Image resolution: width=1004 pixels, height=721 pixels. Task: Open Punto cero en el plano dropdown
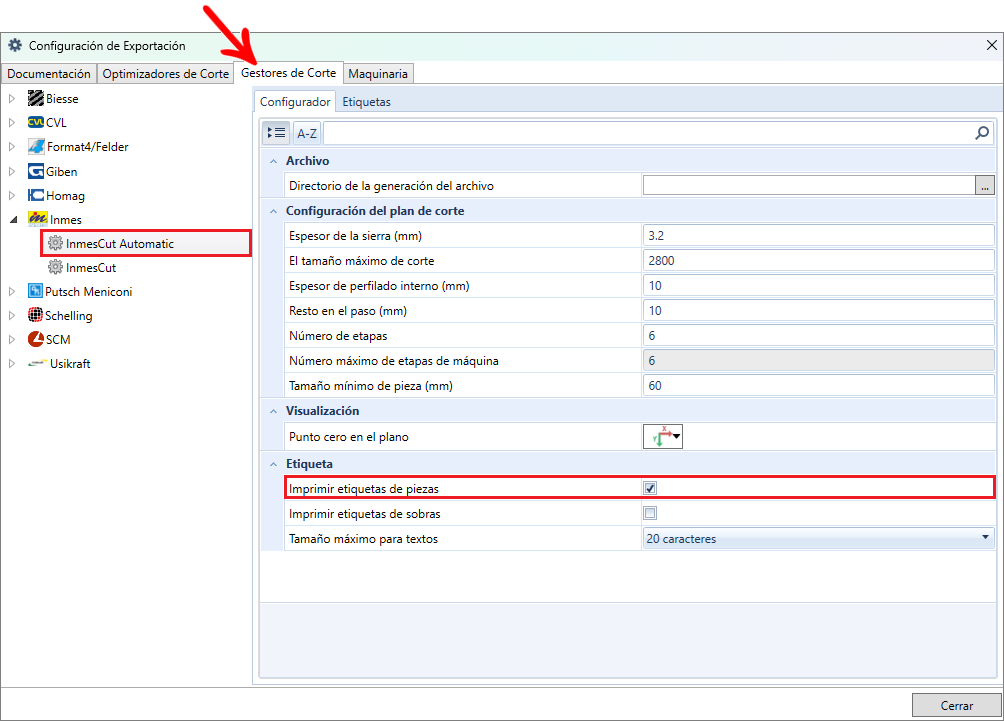tap(663, 436)
